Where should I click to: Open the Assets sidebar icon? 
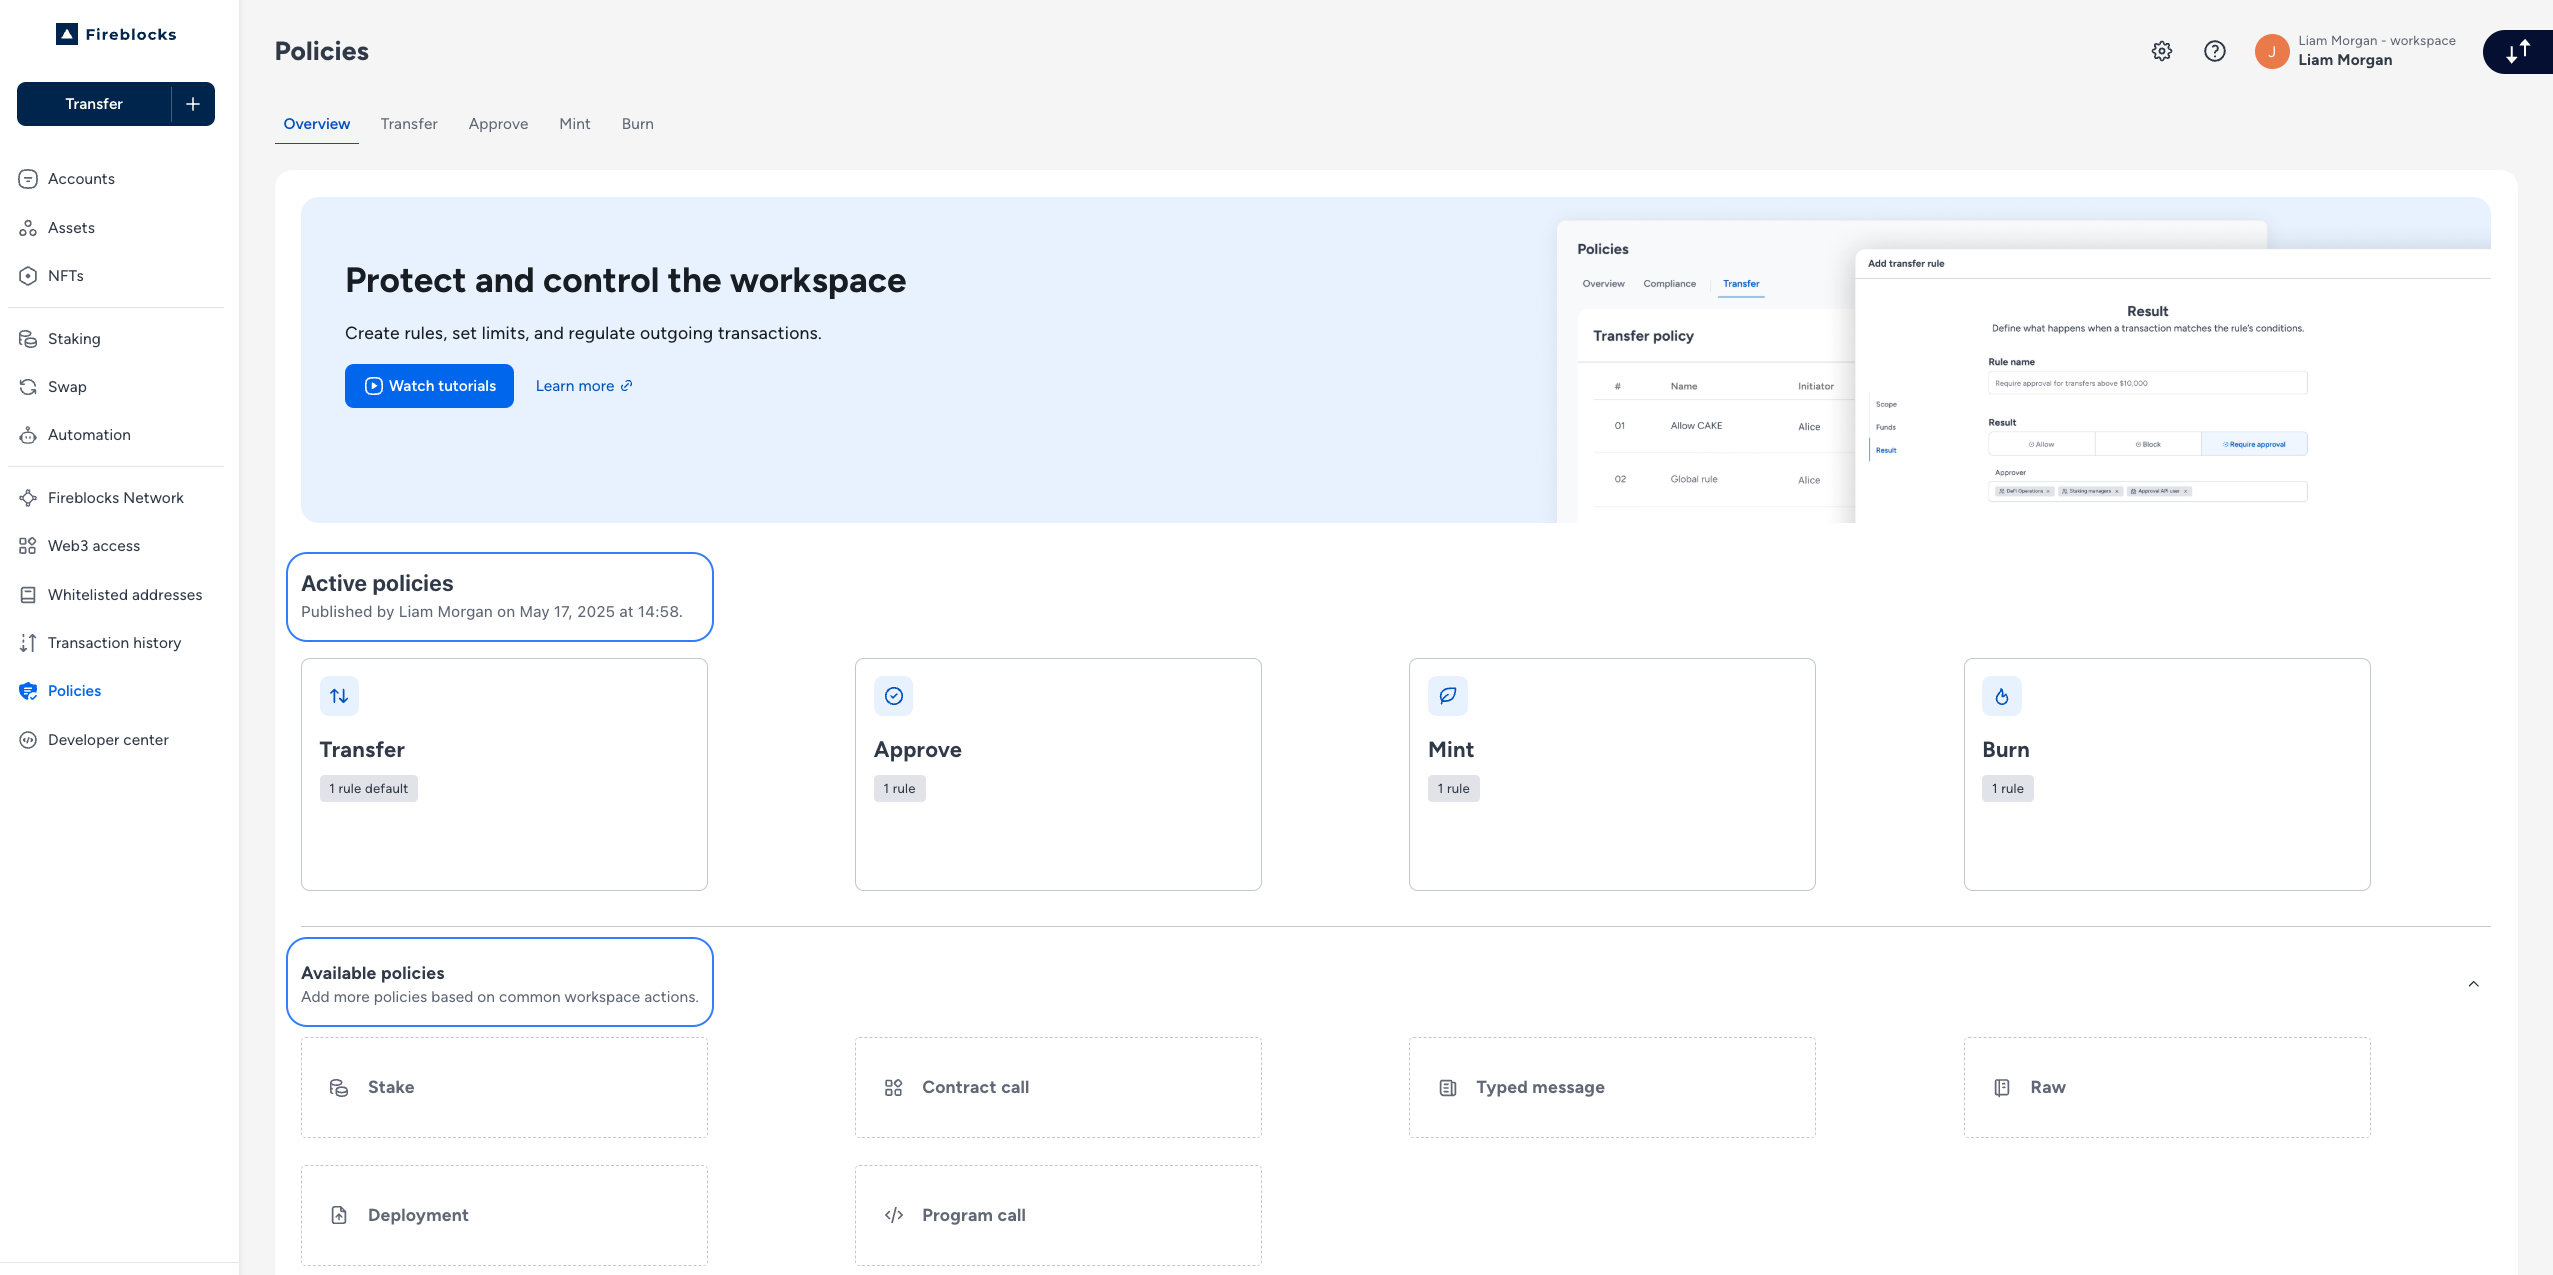point(28,228)
